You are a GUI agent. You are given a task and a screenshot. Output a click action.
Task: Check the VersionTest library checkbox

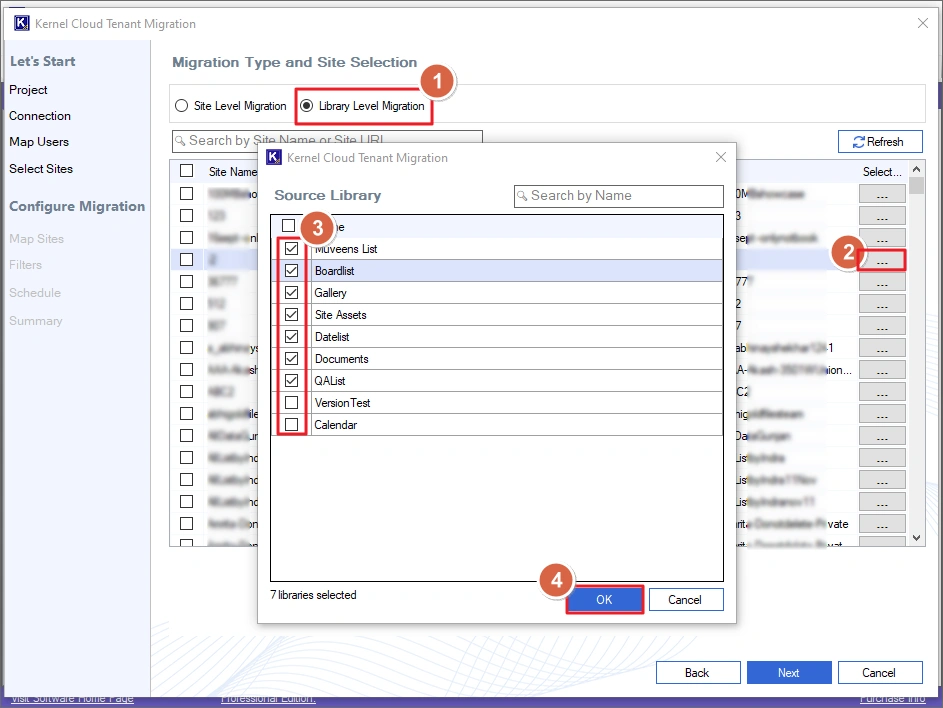click(289, 402)
